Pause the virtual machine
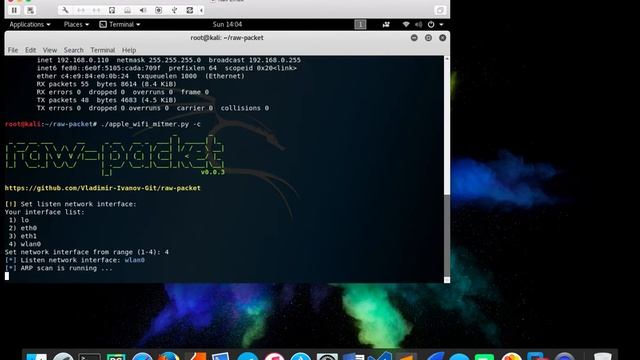 coord(14,10)
